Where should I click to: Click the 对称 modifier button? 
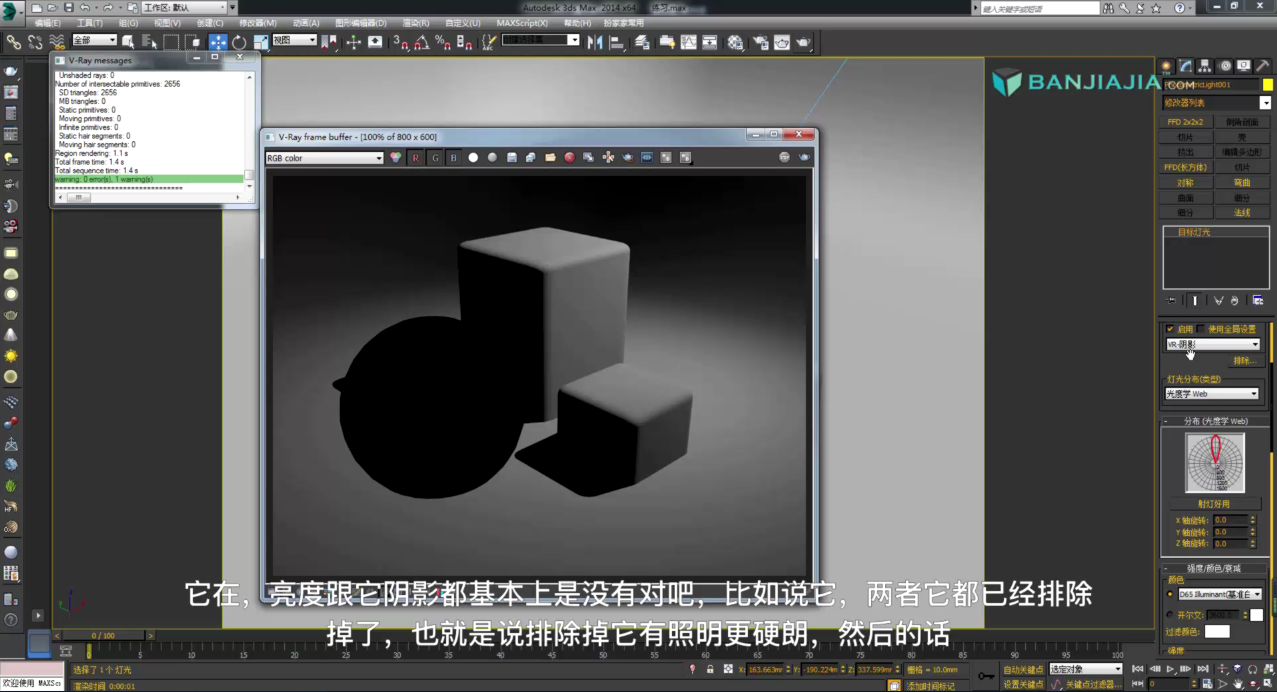[1185, 183]
